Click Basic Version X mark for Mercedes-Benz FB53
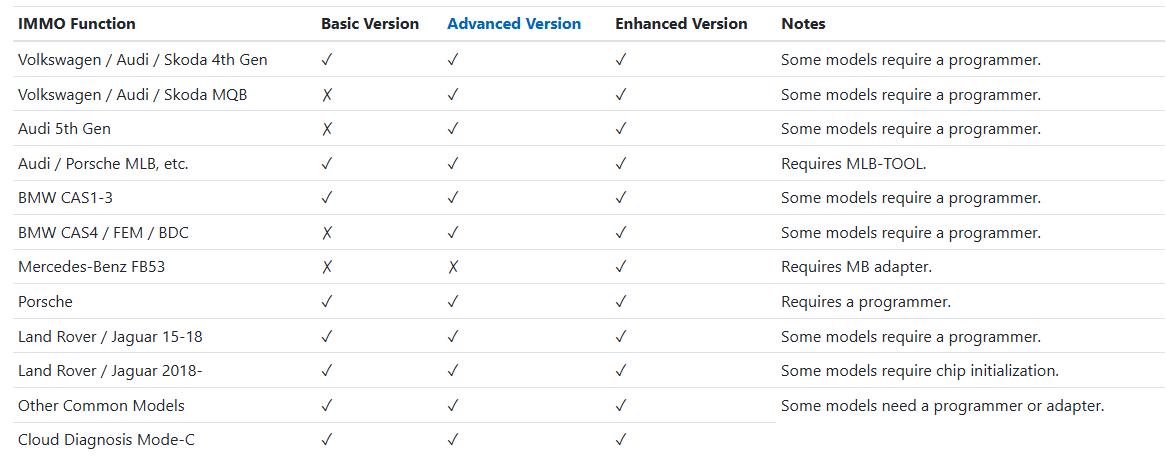The height and width of the screenshot is (463, 1166). click(327, 267)
